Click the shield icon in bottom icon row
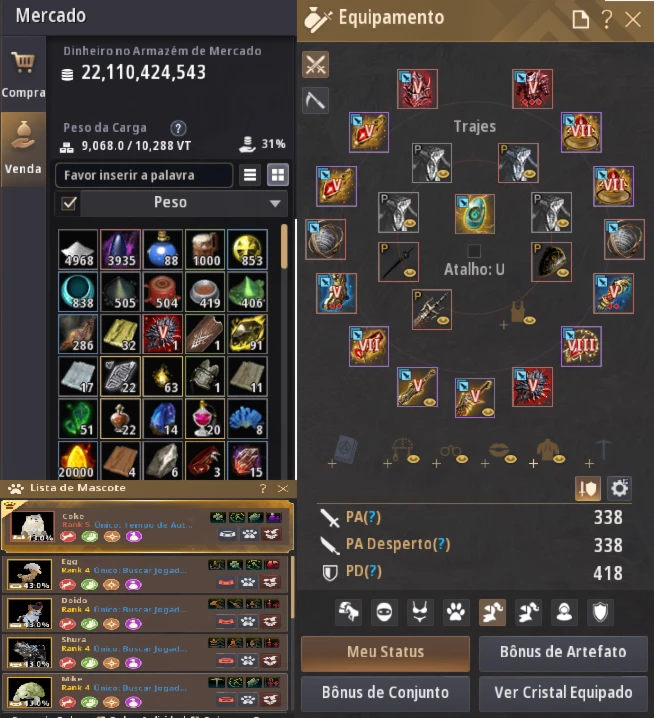 pos(600,612)
